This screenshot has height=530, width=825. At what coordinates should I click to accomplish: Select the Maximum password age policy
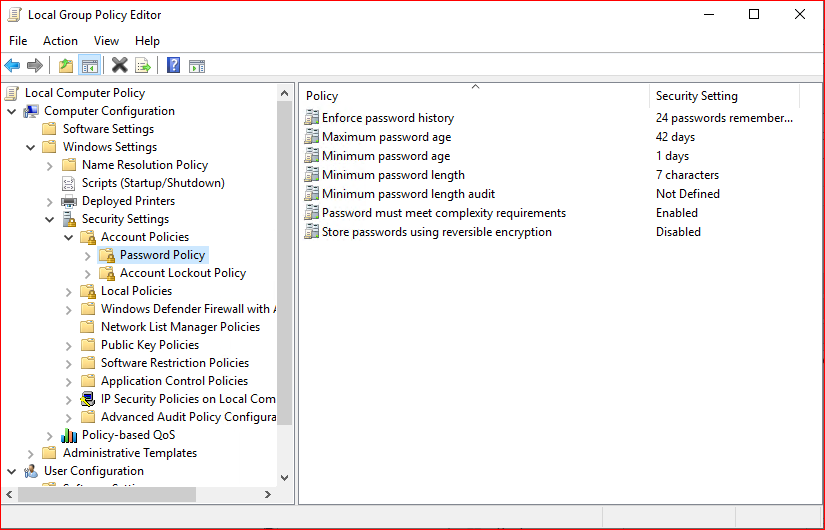click(x=386, y=137)
